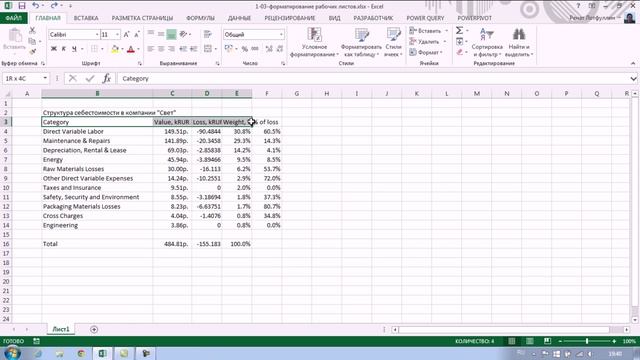Click the Cut scissors icon
The height and width of the screenshot is (360, 640).
pyautogui.click(x=32, y=31)
